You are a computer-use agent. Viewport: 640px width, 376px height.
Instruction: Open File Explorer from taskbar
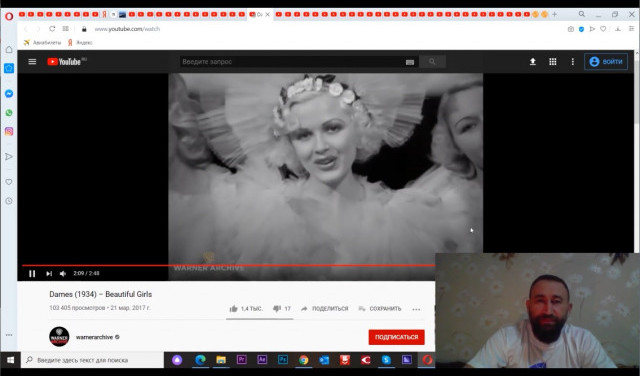tap(221, 360)
